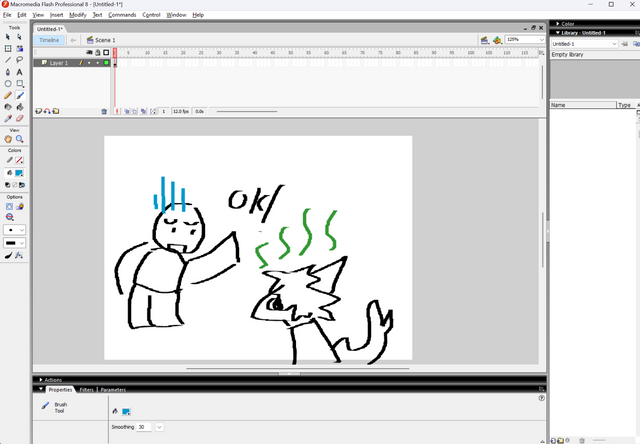Image resolution: width=640 pixels, height=444 pixels.
Task: Expand the Color panel
Action: tap(558, 24)
